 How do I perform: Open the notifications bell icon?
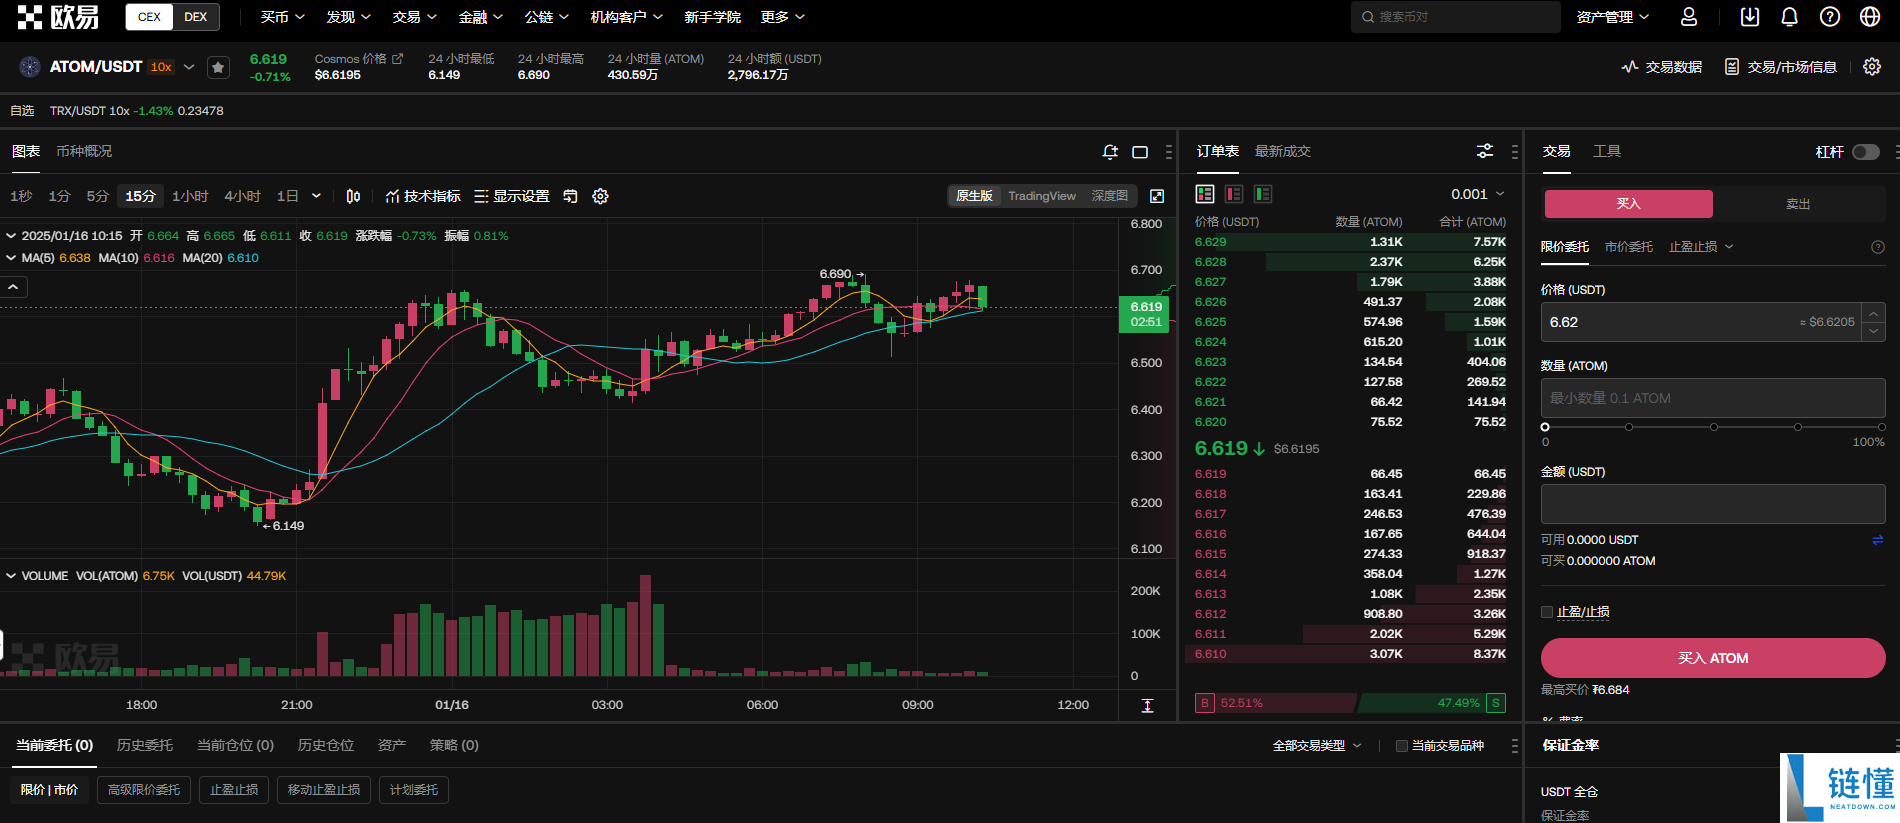[x=1789, y=17]
